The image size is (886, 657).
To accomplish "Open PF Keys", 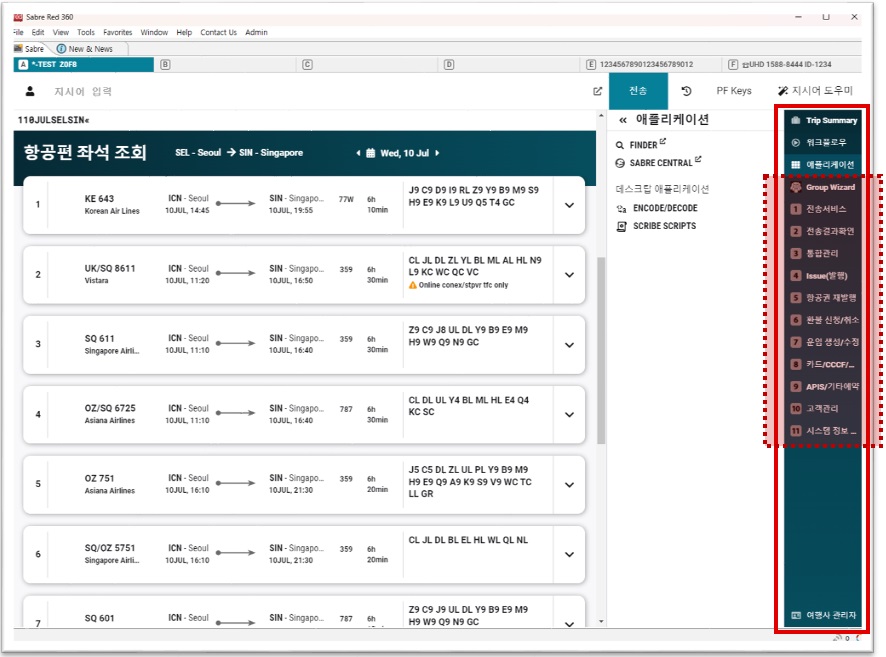I will point(734,91).
